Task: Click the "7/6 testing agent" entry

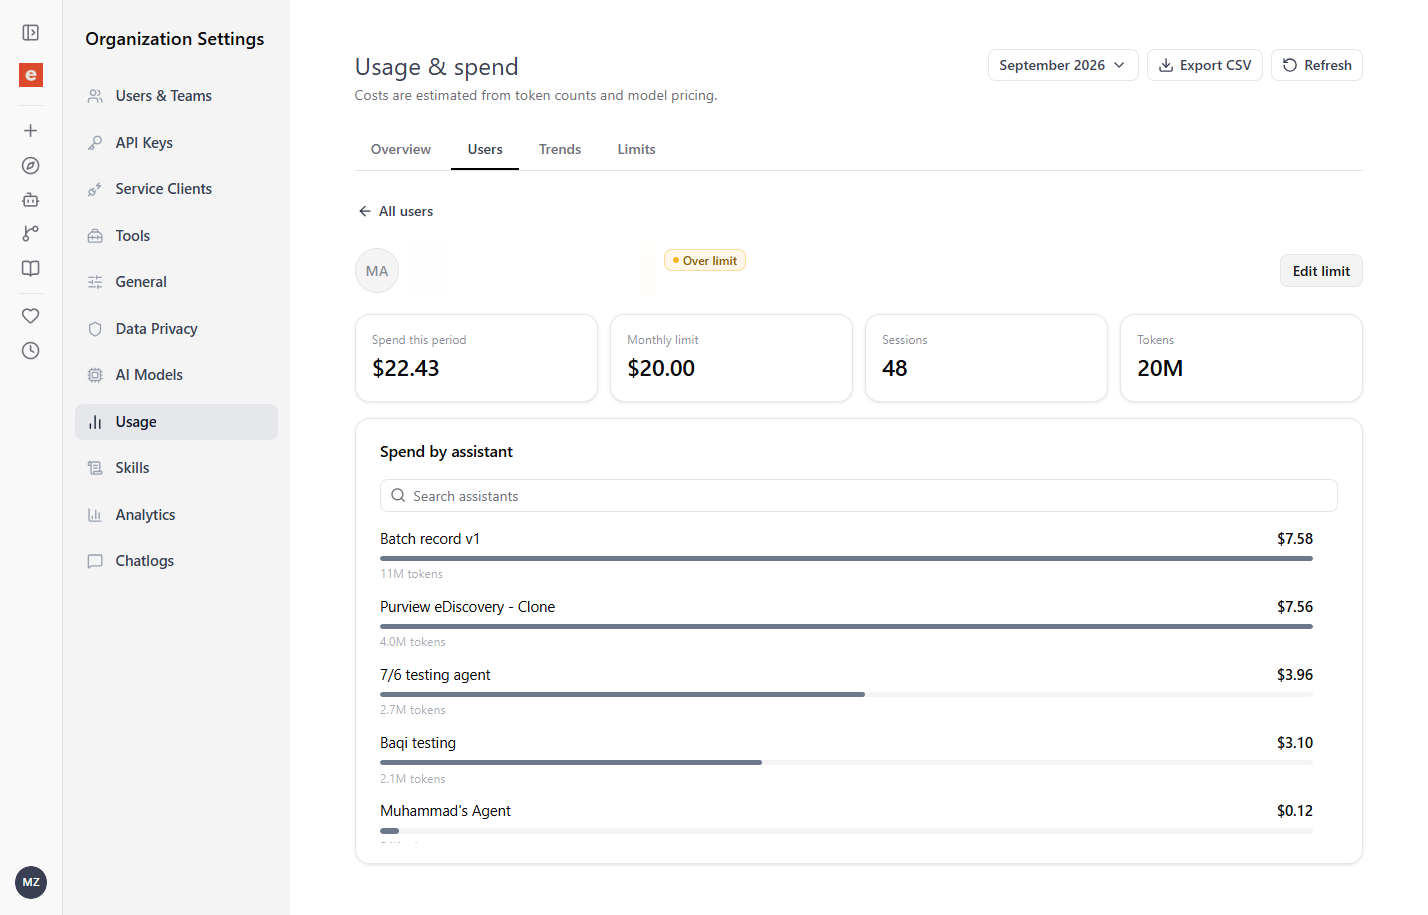Action: tap(435, 675)
